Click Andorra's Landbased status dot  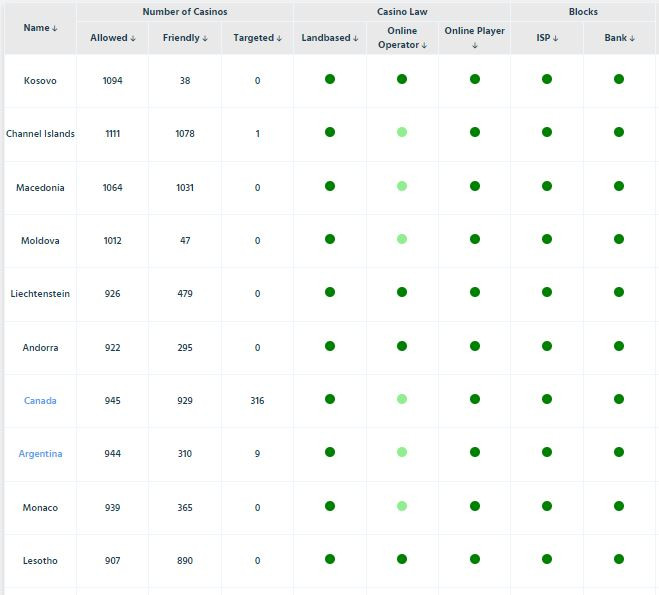(330, 346)
